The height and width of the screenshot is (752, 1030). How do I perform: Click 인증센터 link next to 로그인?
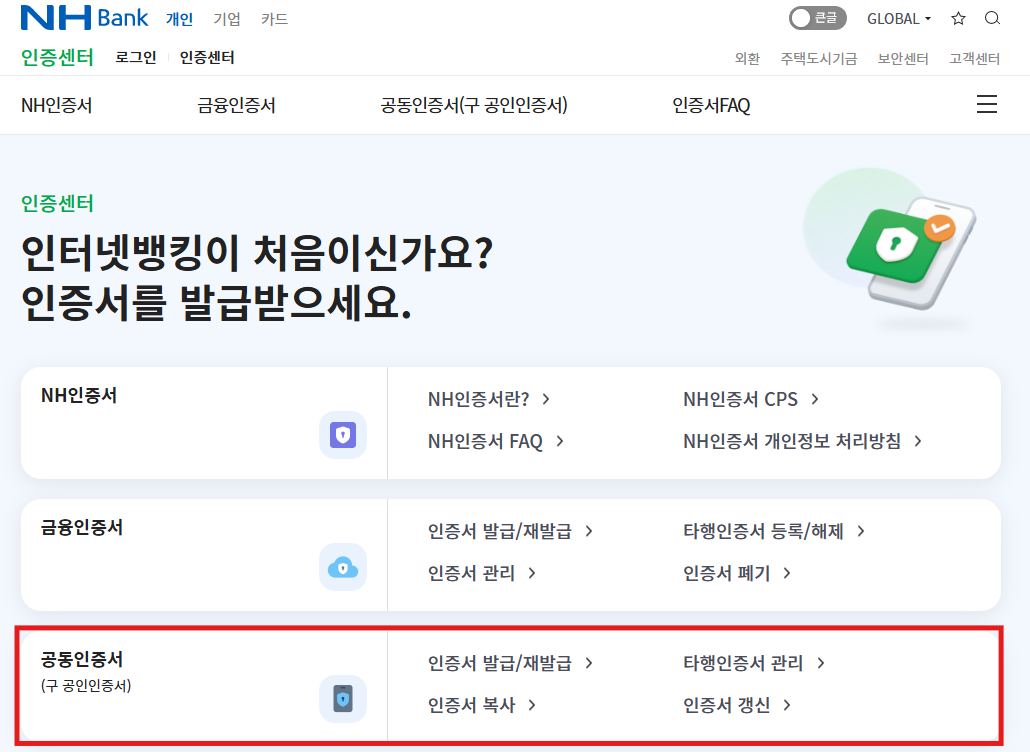(207, 58)
